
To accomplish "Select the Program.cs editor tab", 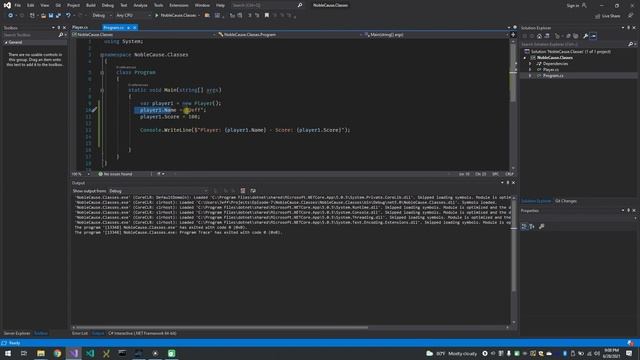I will pyautogui.click(x=113, y=28).
